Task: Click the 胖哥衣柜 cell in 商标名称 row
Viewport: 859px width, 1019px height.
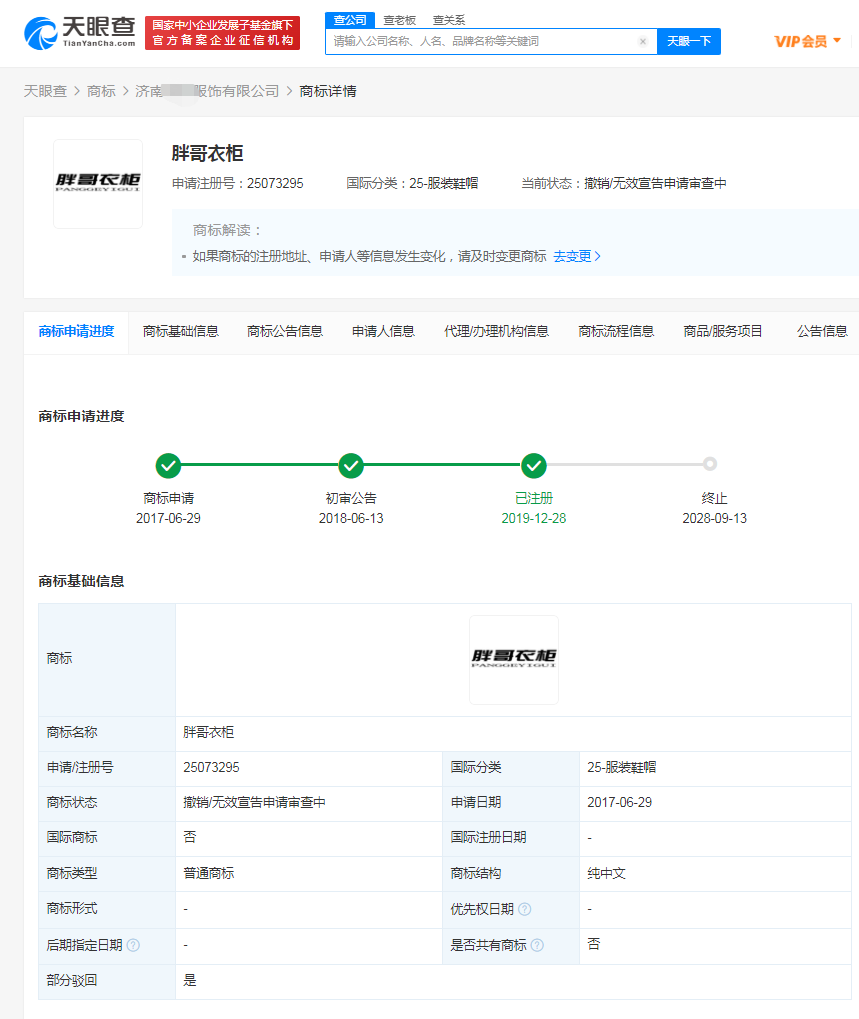Action: pyautogui.click(x=513, y=732)
